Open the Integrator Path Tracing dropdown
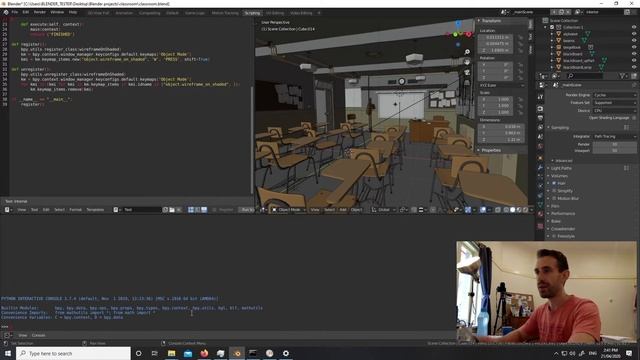The height and width of the screenshot is (360, 640). [x=614, y=136]
